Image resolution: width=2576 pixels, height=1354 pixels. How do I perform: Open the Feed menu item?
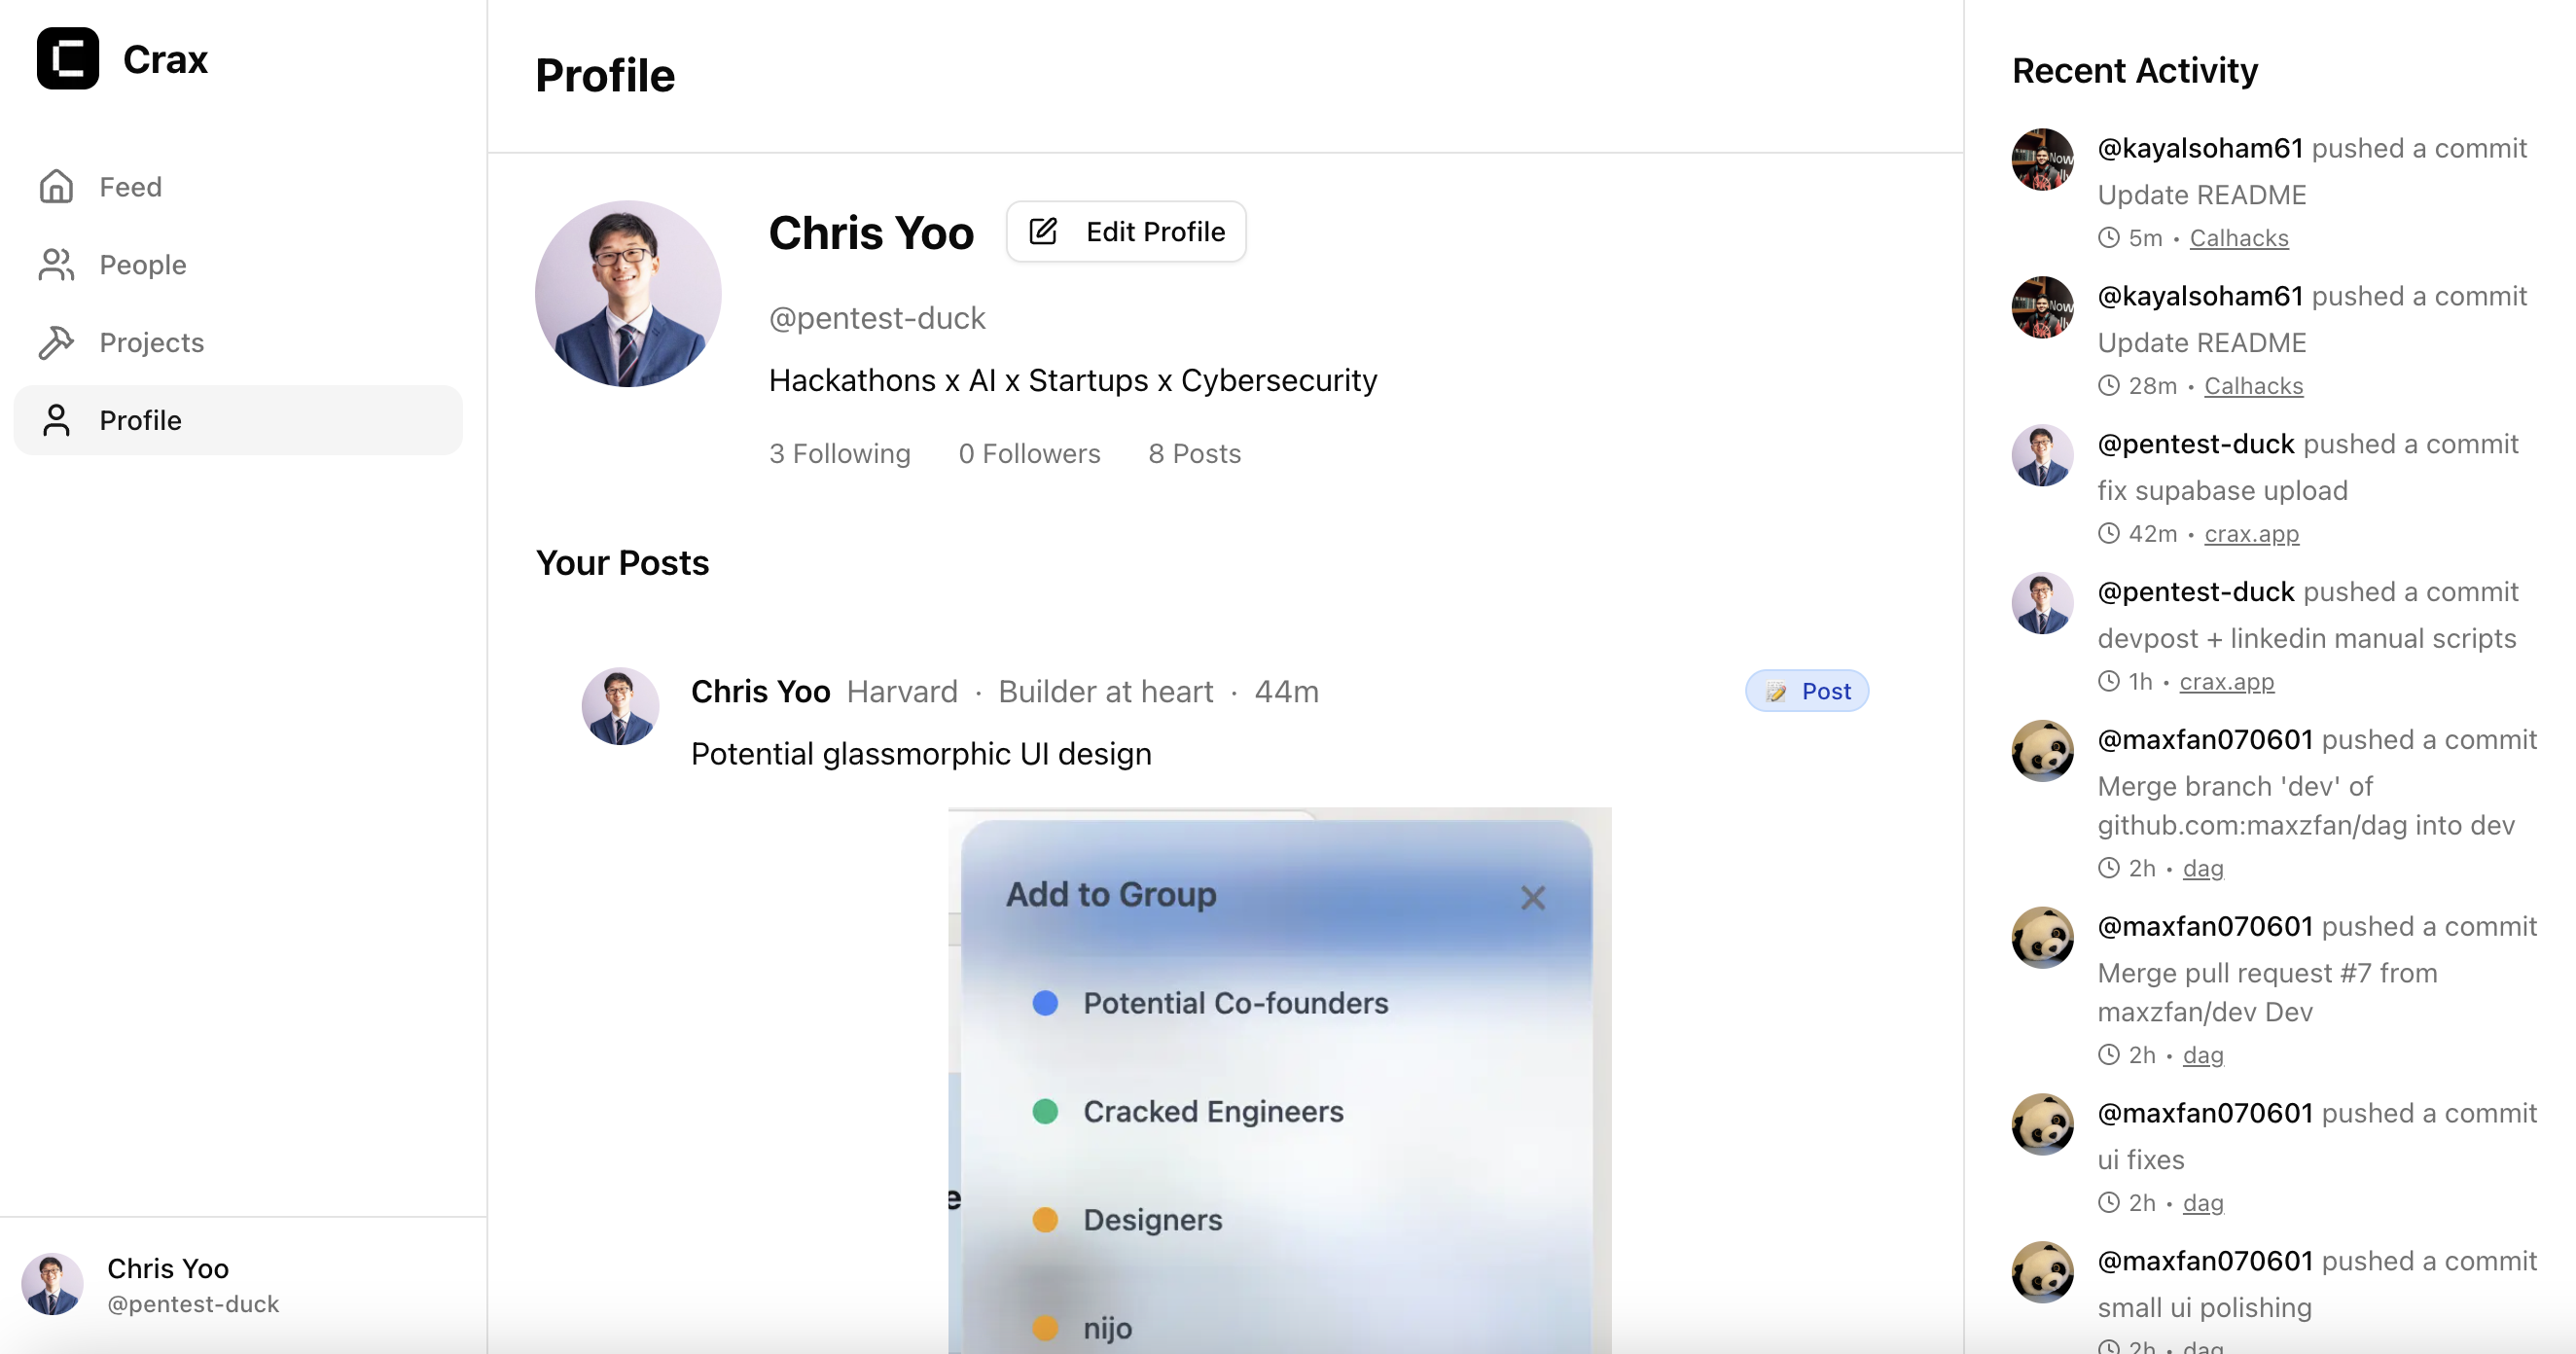(130, 187)
